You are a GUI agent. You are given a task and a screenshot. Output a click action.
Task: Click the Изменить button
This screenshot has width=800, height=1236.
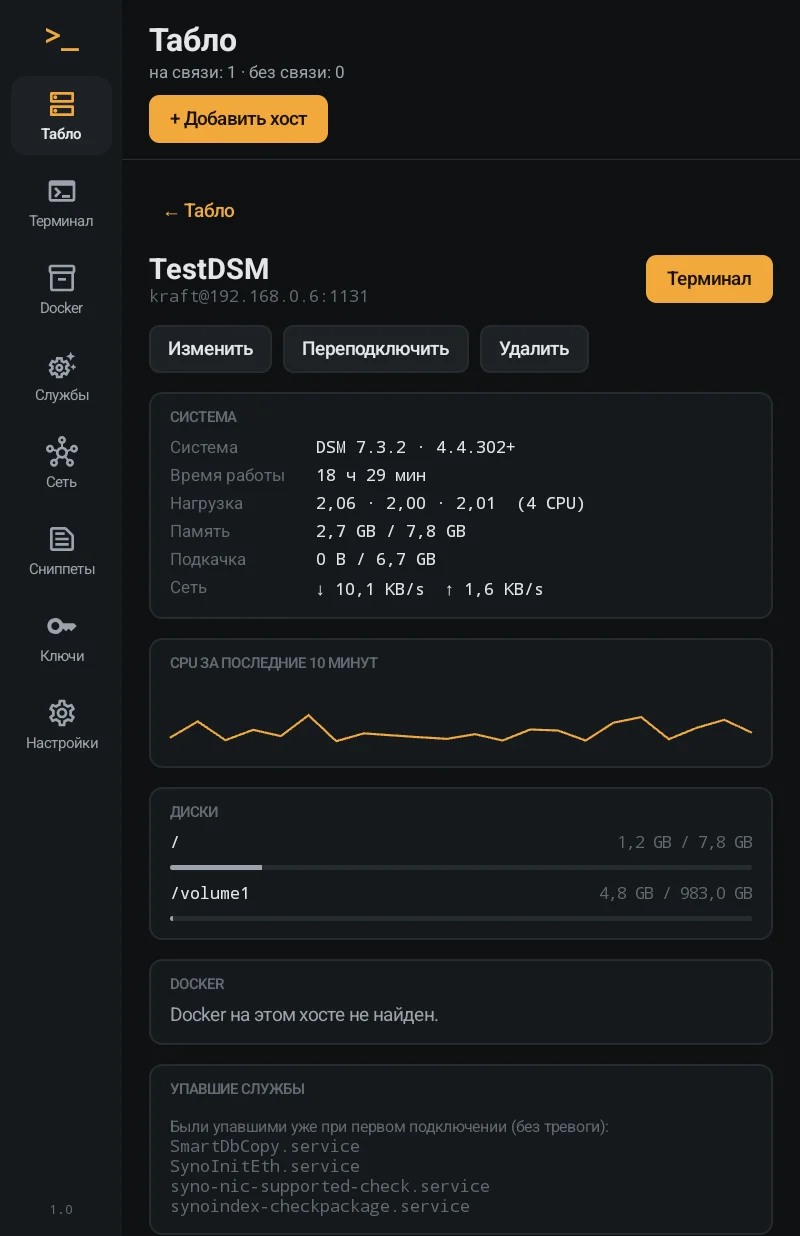[210, 349]
